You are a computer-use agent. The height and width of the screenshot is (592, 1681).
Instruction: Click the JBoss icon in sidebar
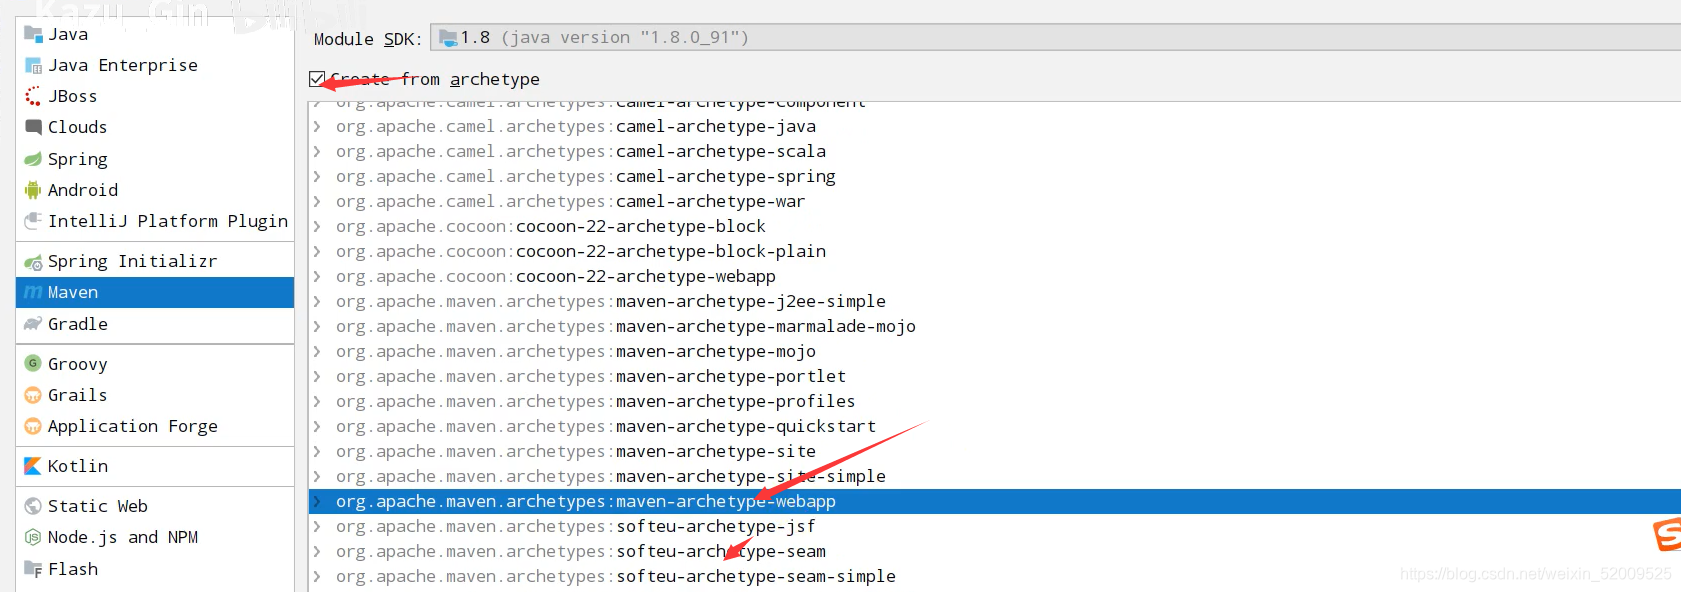33,96
